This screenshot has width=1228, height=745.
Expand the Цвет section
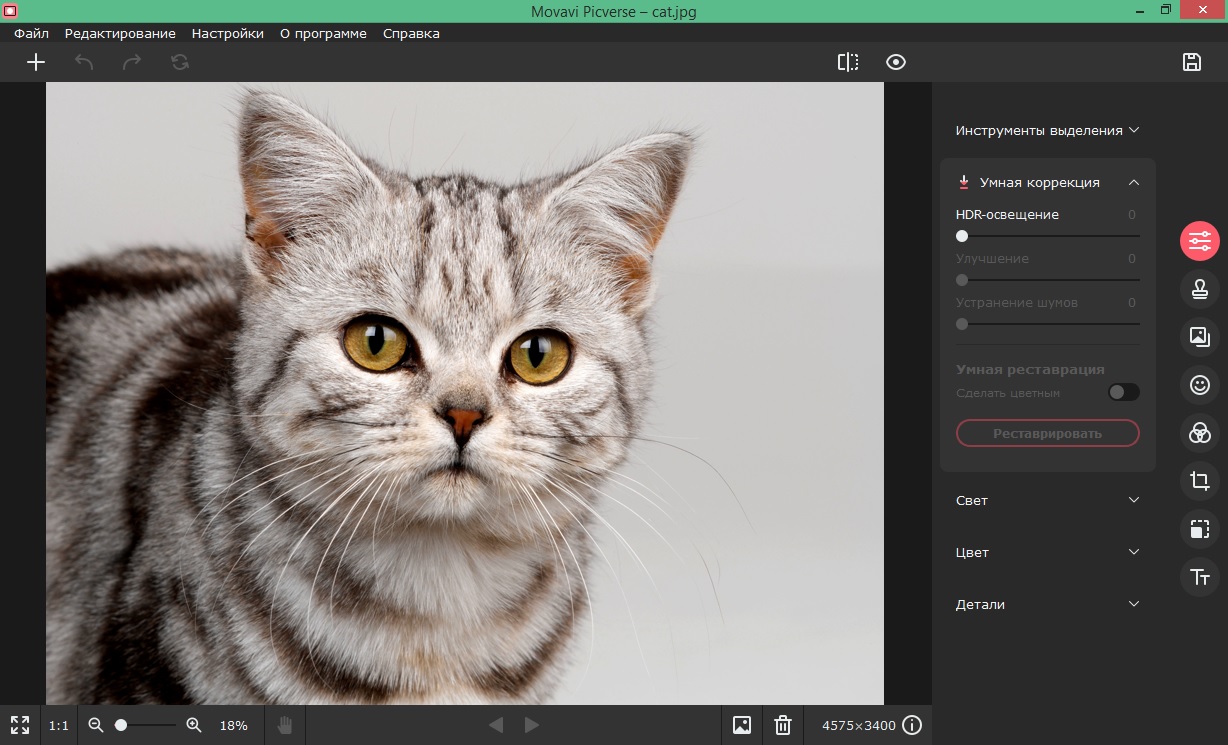[x=1048, y=552]
